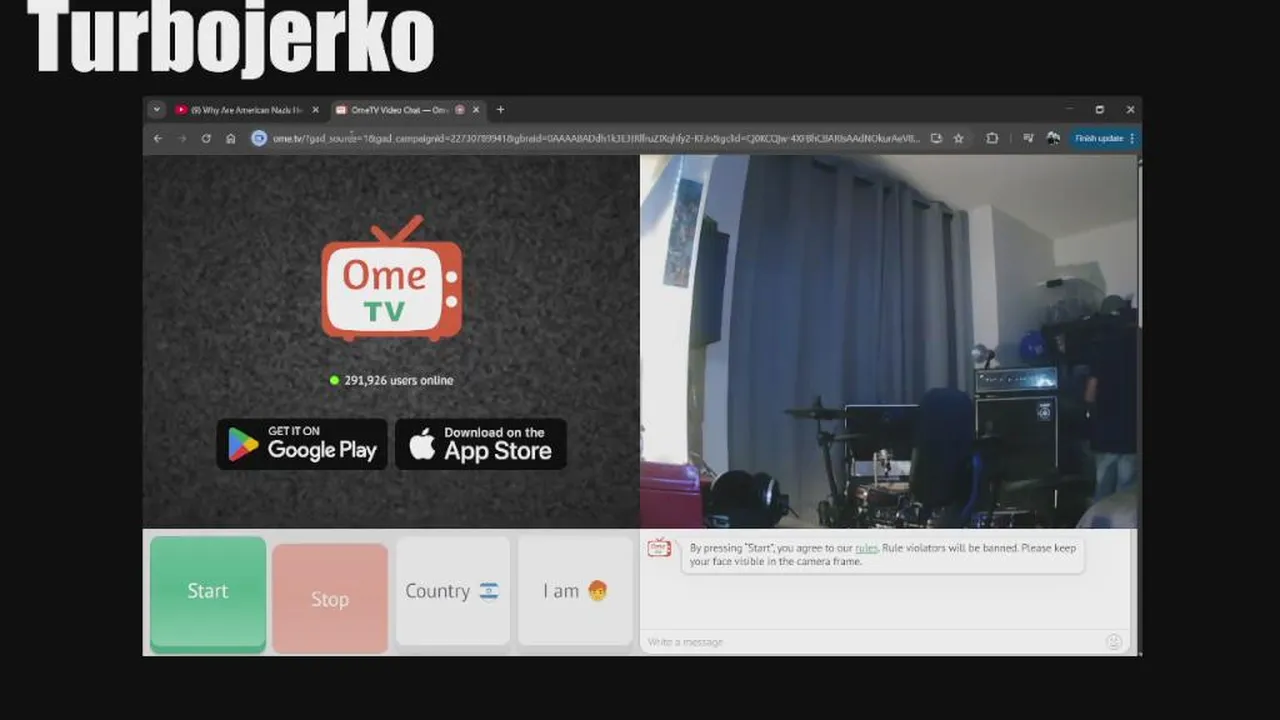
Task: Open the Country selector
Action: click(453, 591)
